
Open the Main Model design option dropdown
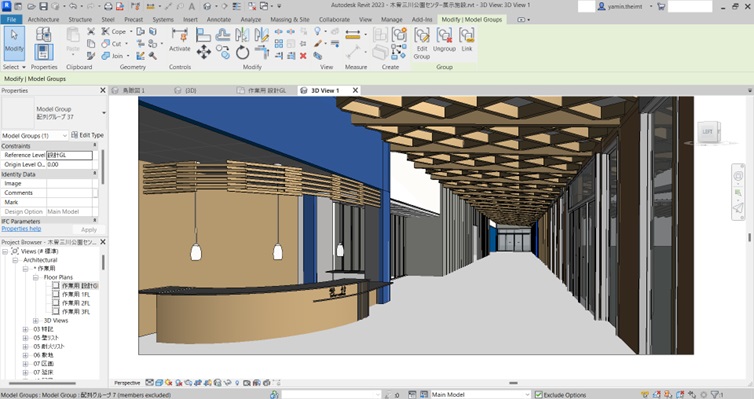[480, 395]
